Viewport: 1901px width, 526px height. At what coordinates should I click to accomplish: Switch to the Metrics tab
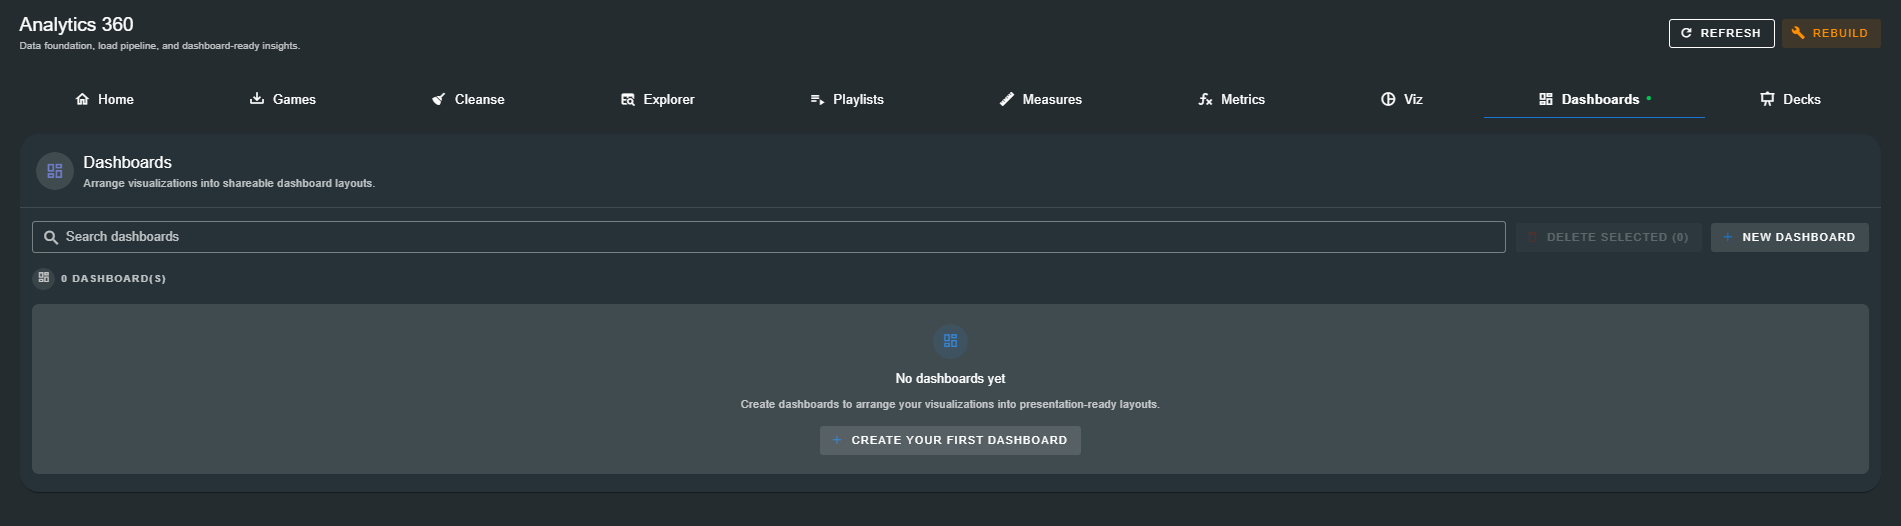[x=1232, y=99]
